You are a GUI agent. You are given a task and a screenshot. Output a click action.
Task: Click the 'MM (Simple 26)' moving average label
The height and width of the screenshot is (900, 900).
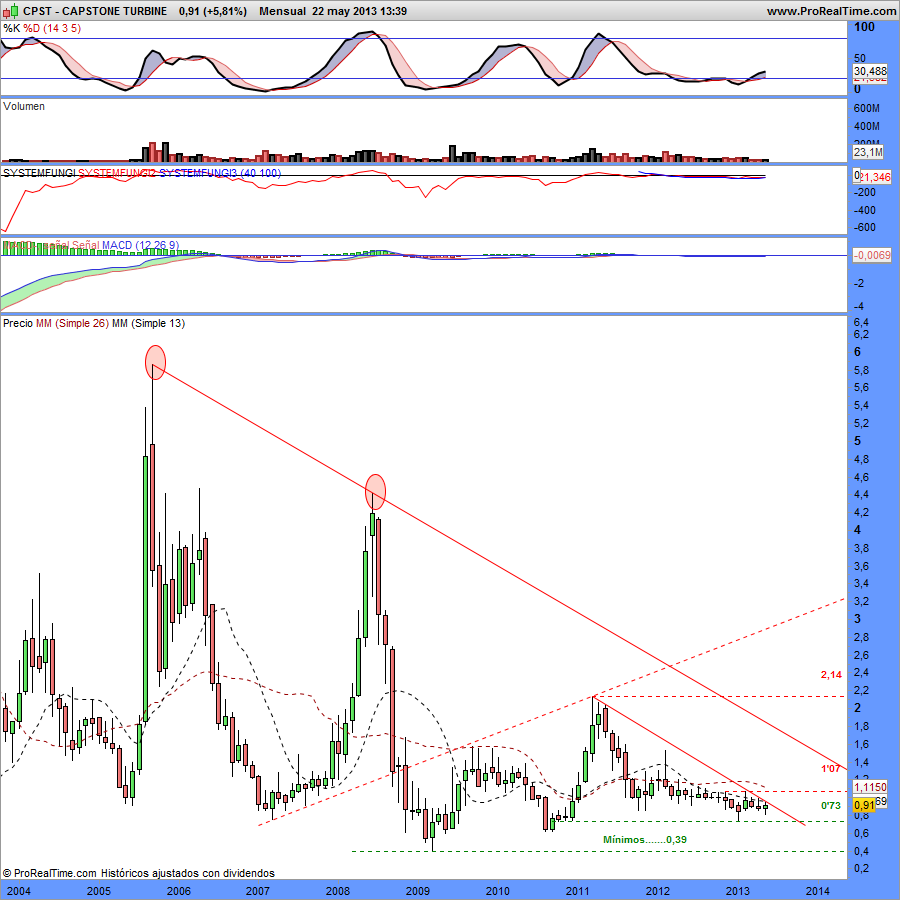point(72,323)
